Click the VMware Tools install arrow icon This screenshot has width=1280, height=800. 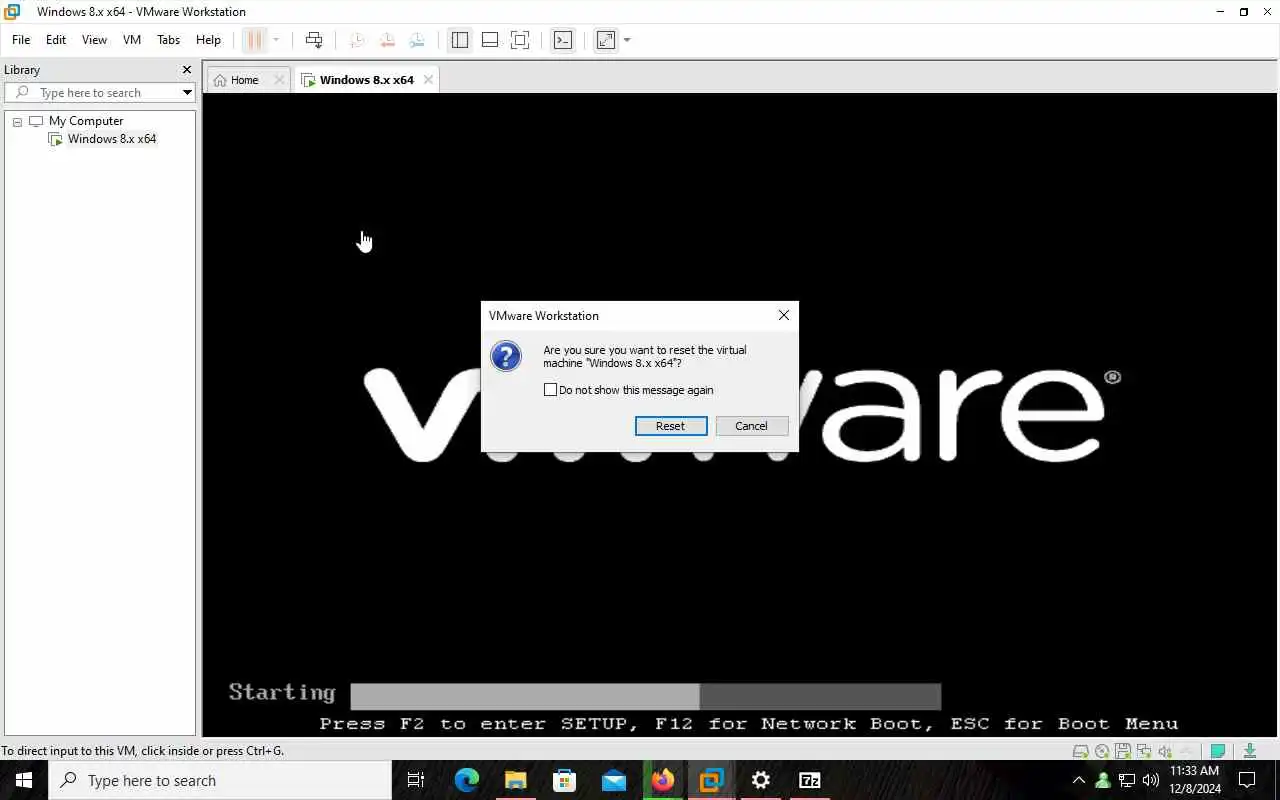click(1250, 751)
